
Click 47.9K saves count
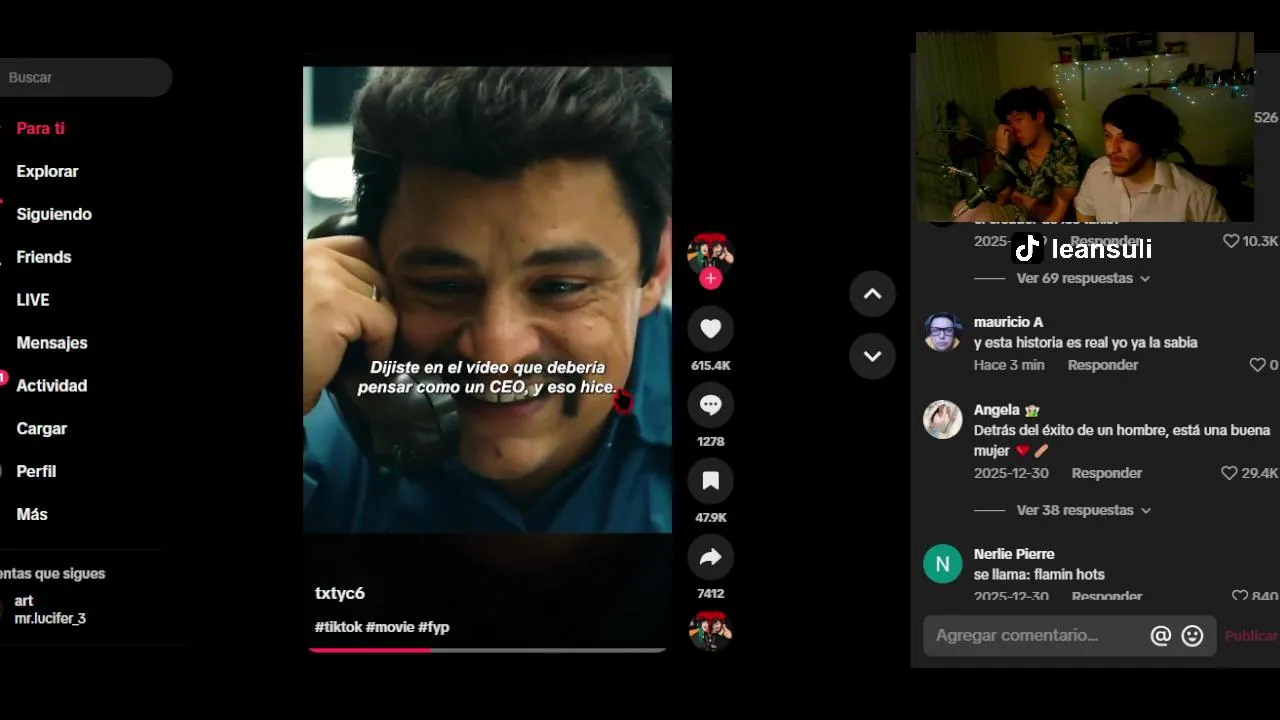tap(710, 518)
